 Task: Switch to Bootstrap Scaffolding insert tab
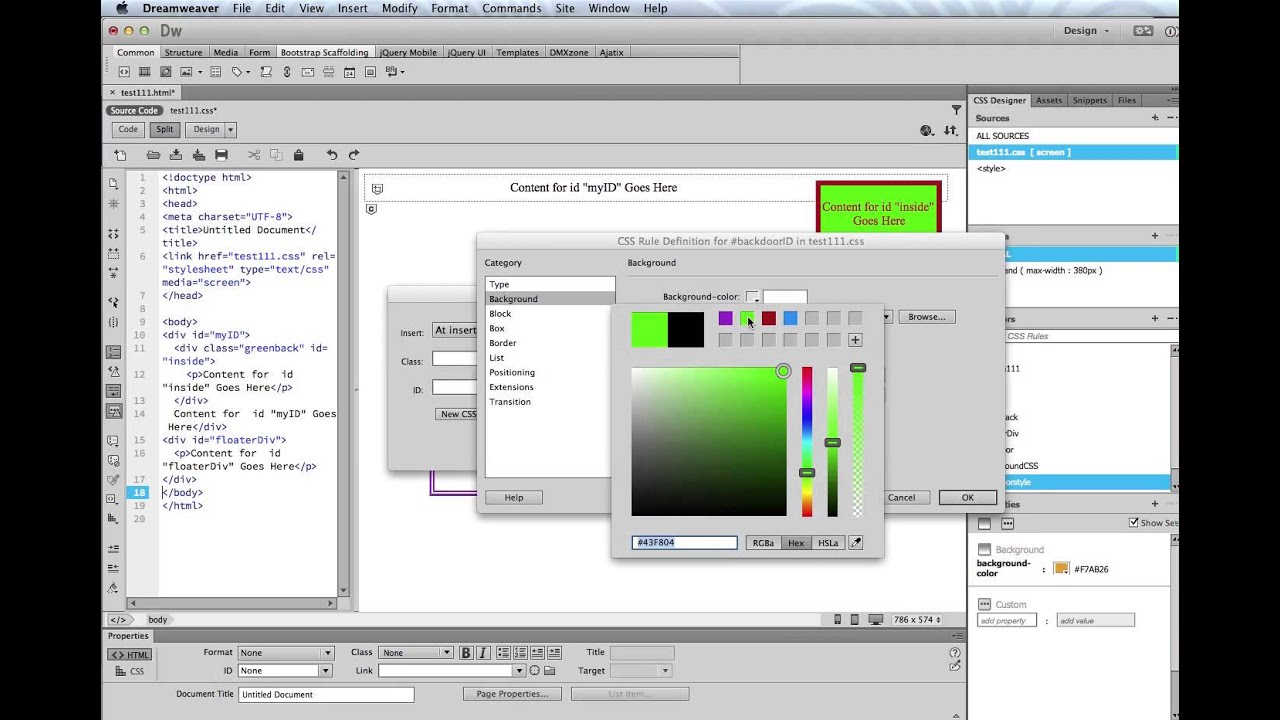point(324,52)
